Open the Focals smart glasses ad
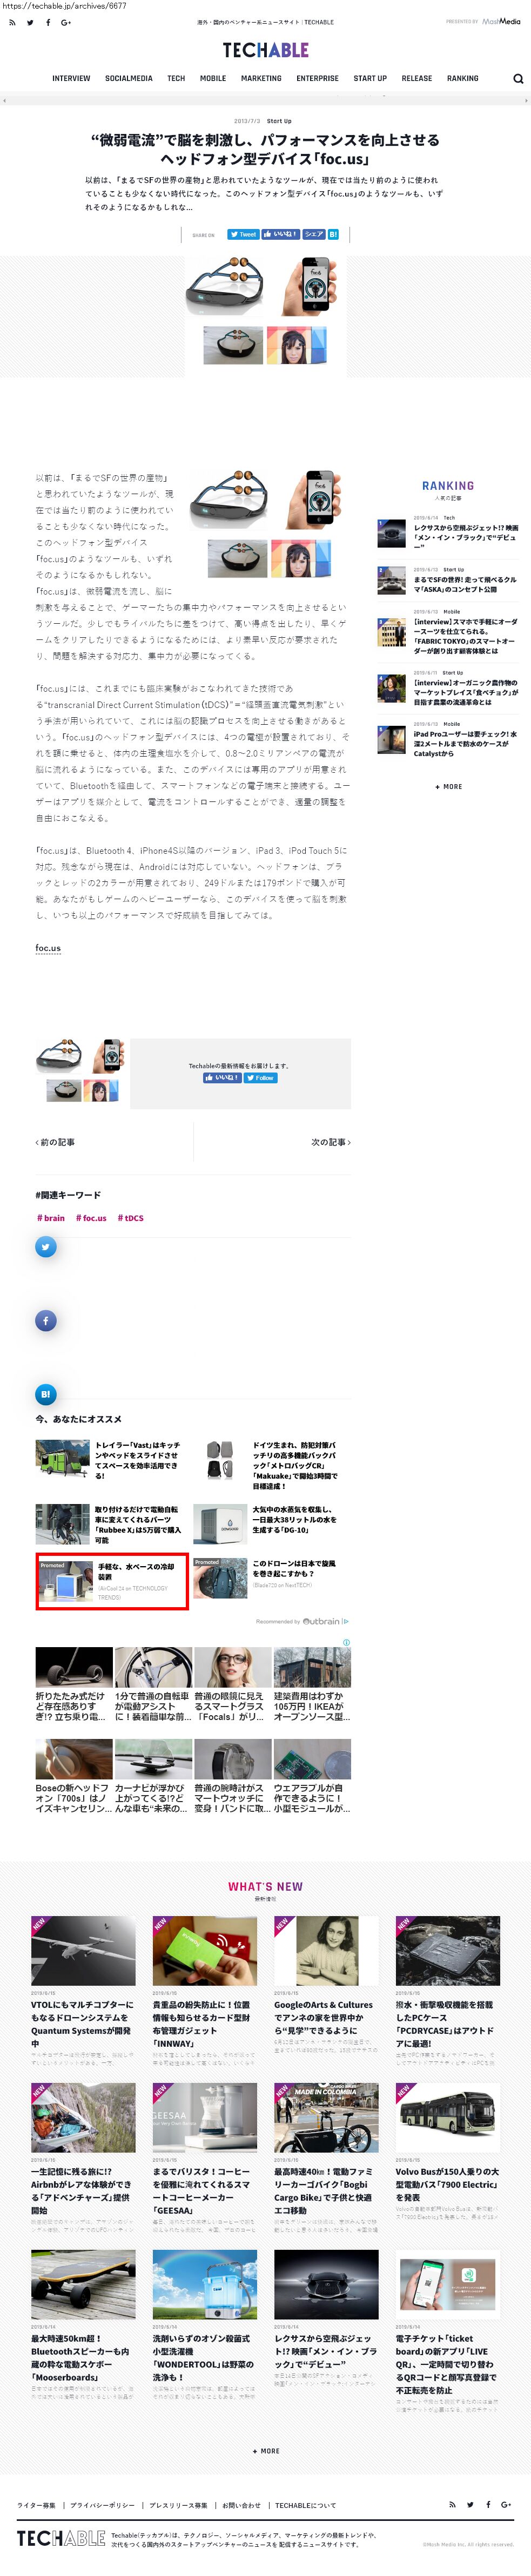Image resolution: width=531 pixels, height=2576 pixels. [232, 1685]
